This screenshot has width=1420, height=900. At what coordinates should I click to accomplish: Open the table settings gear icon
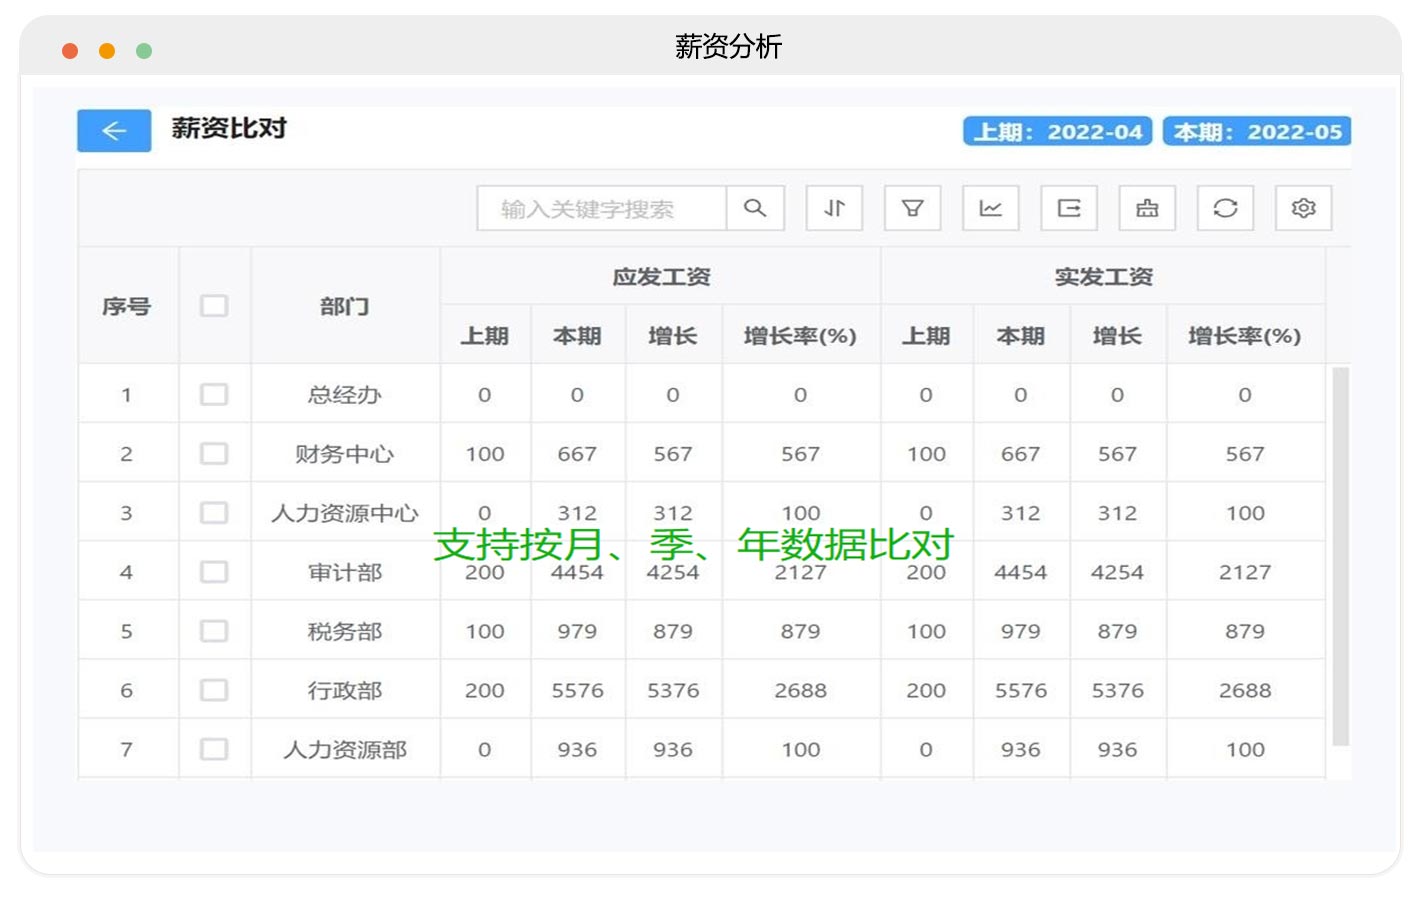click(x=1303, y=208)
